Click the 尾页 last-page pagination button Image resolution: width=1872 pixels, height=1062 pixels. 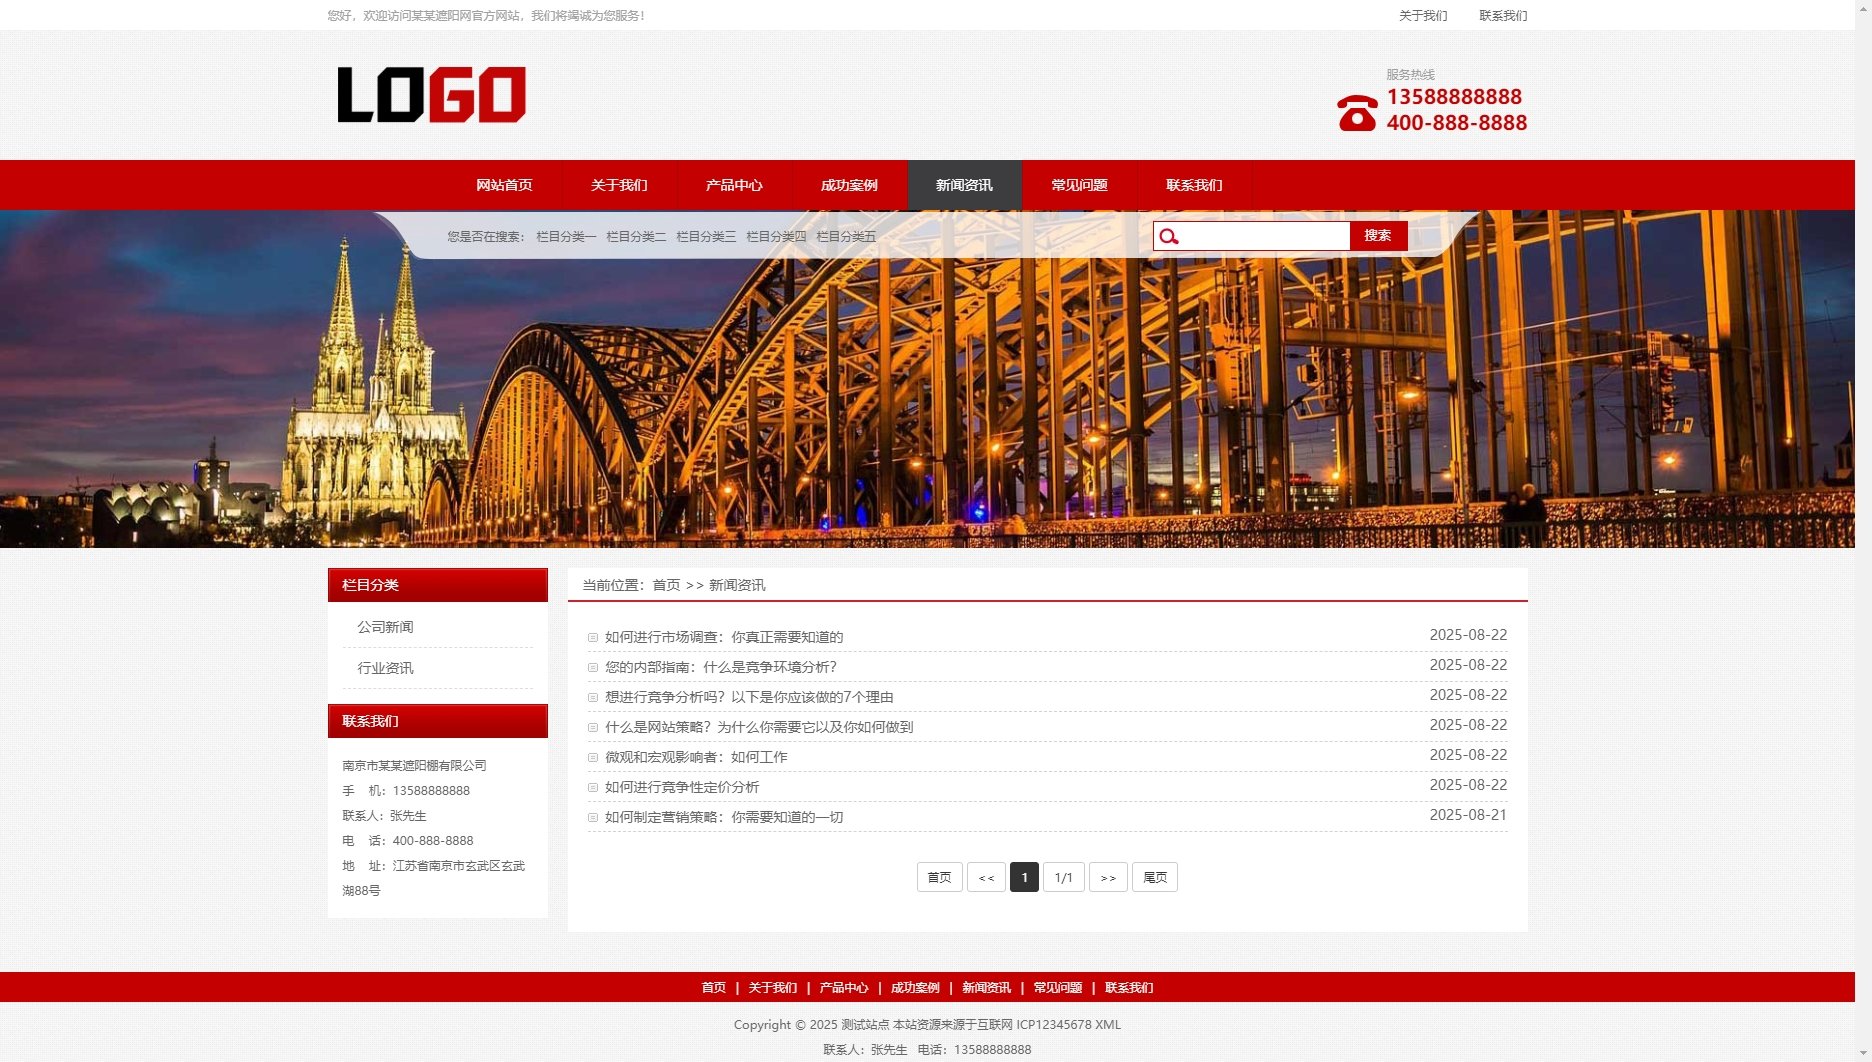pos(1154,877)
